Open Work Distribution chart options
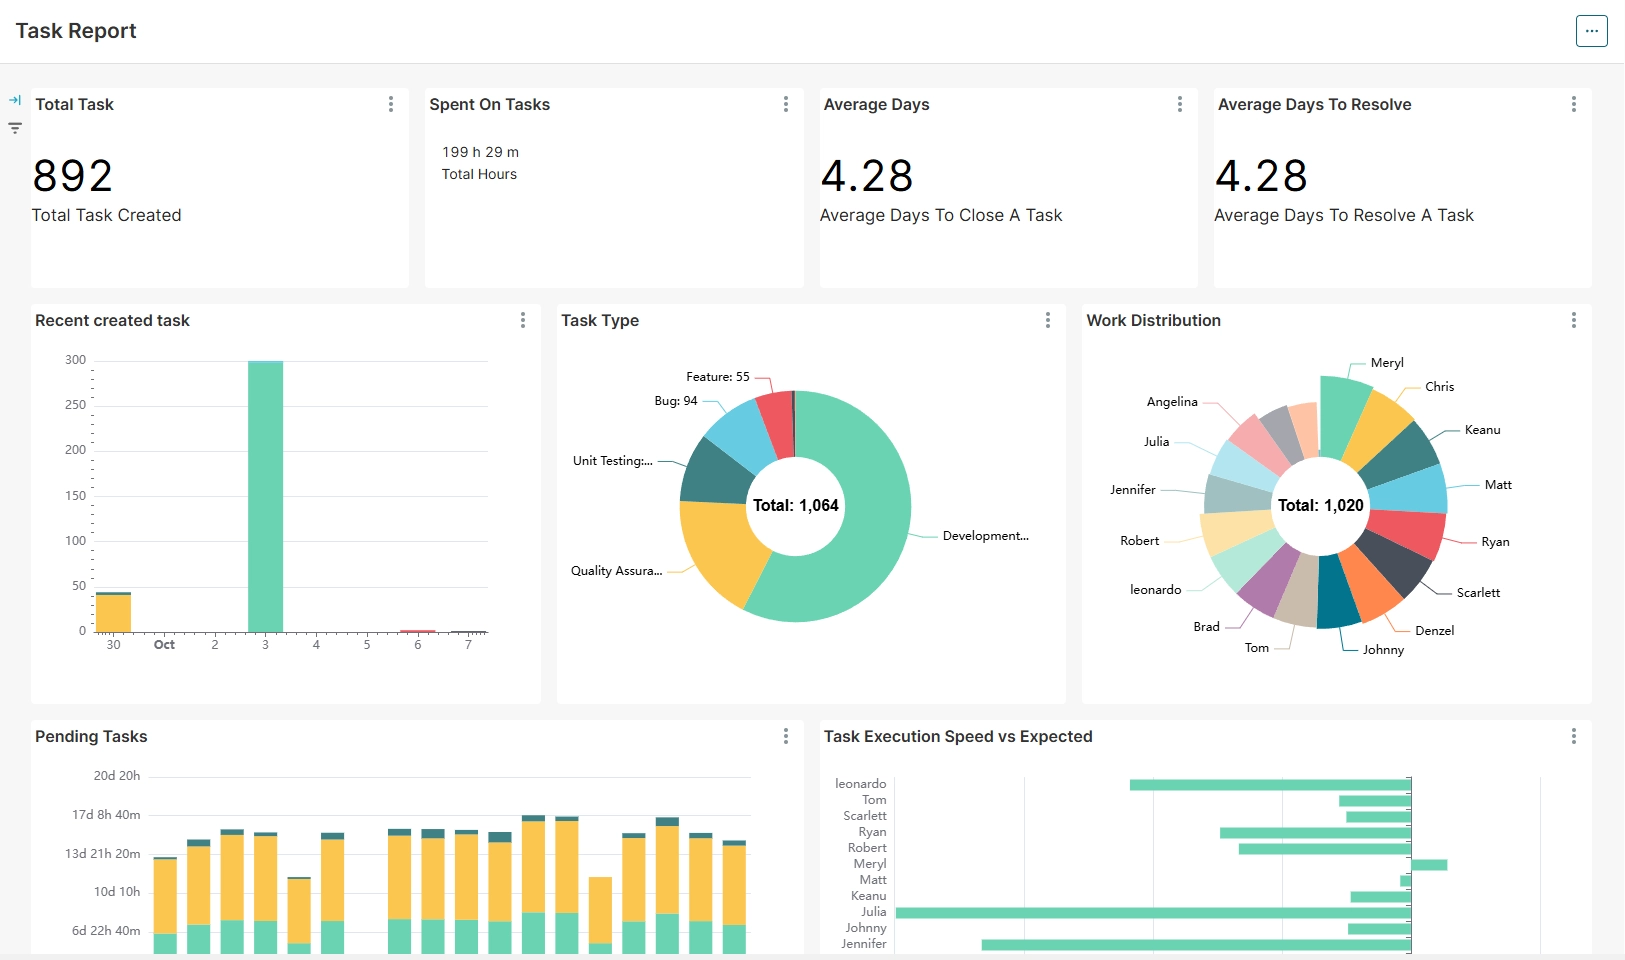 (1573, 320)
